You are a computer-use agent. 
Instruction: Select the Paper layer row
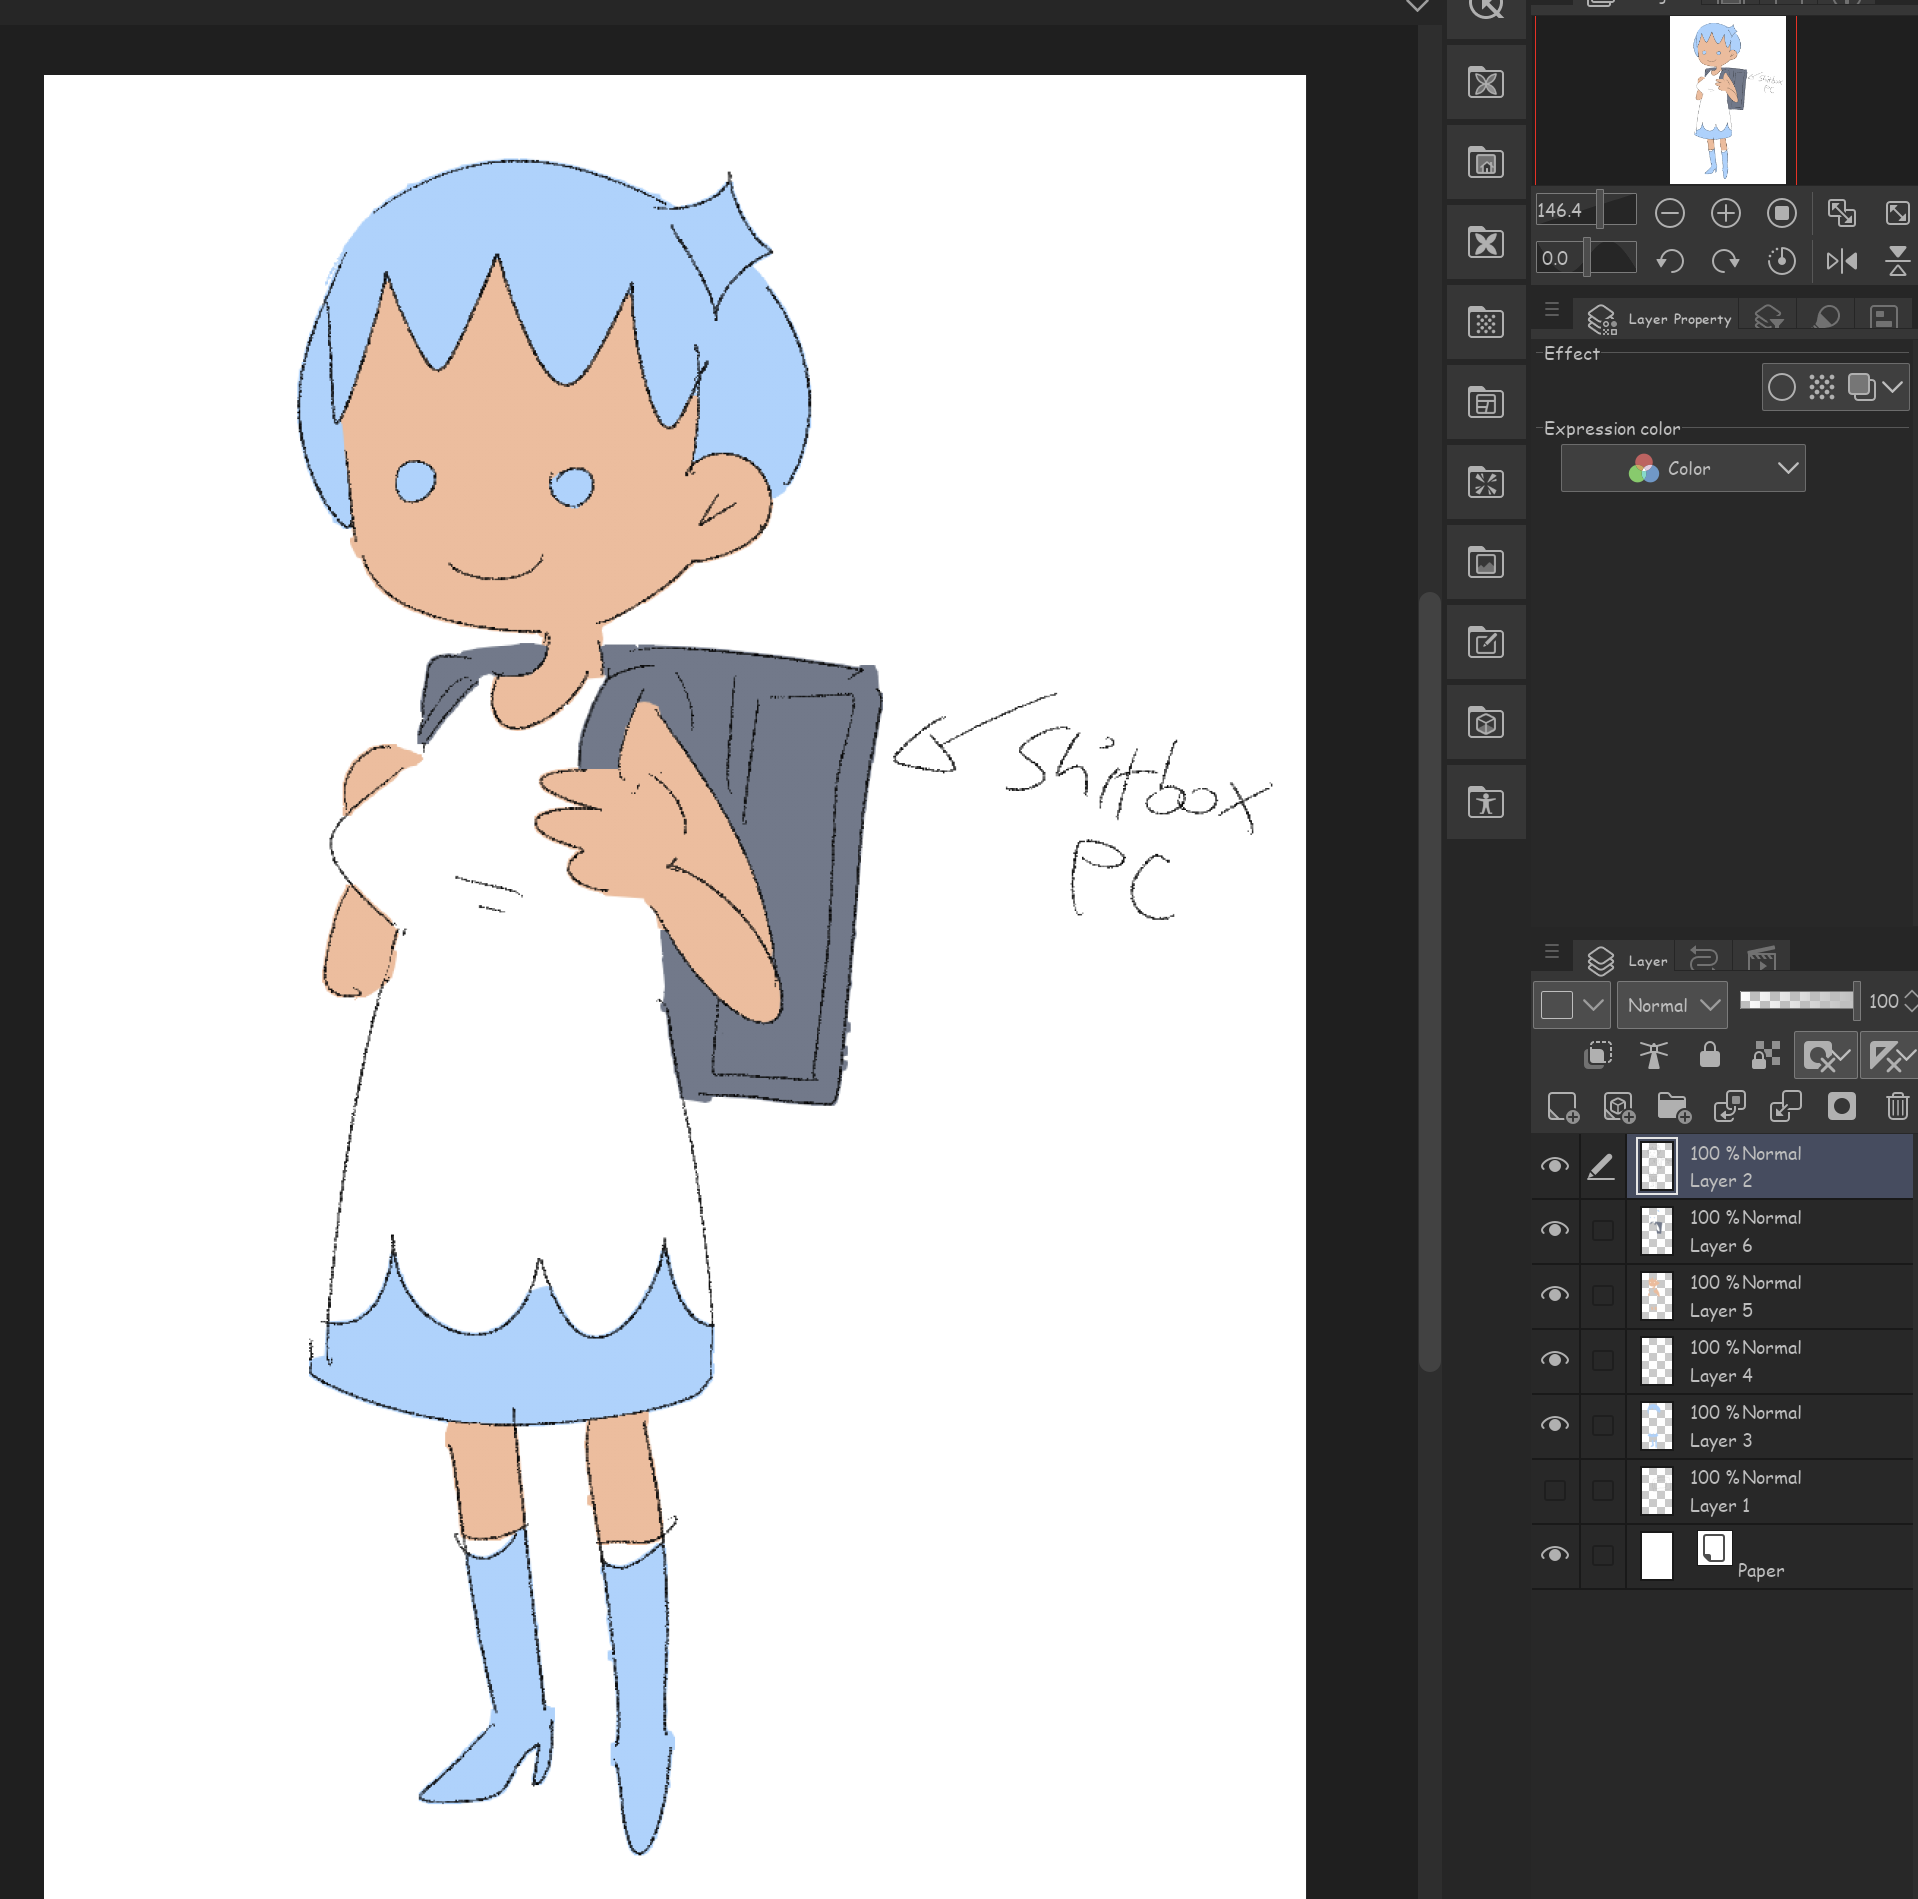[x=1771, y=1556]
